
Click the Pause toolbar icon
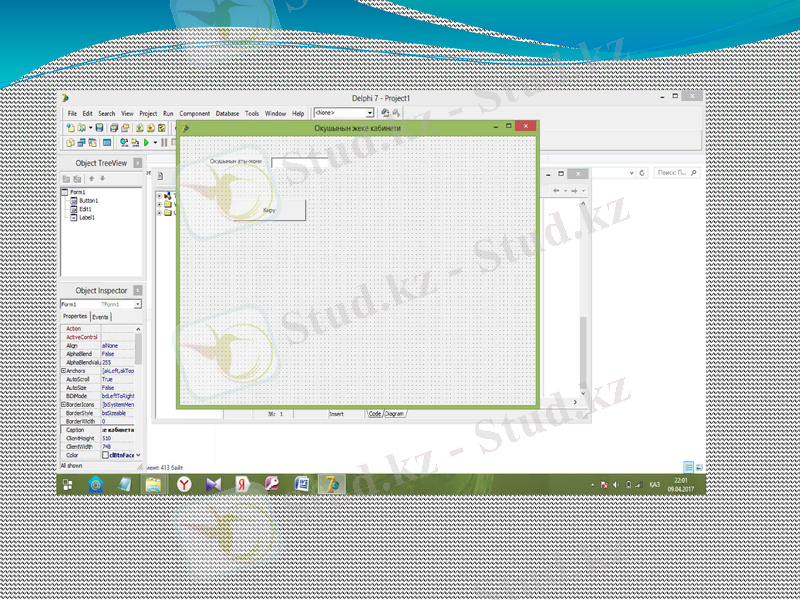[163, 143]
